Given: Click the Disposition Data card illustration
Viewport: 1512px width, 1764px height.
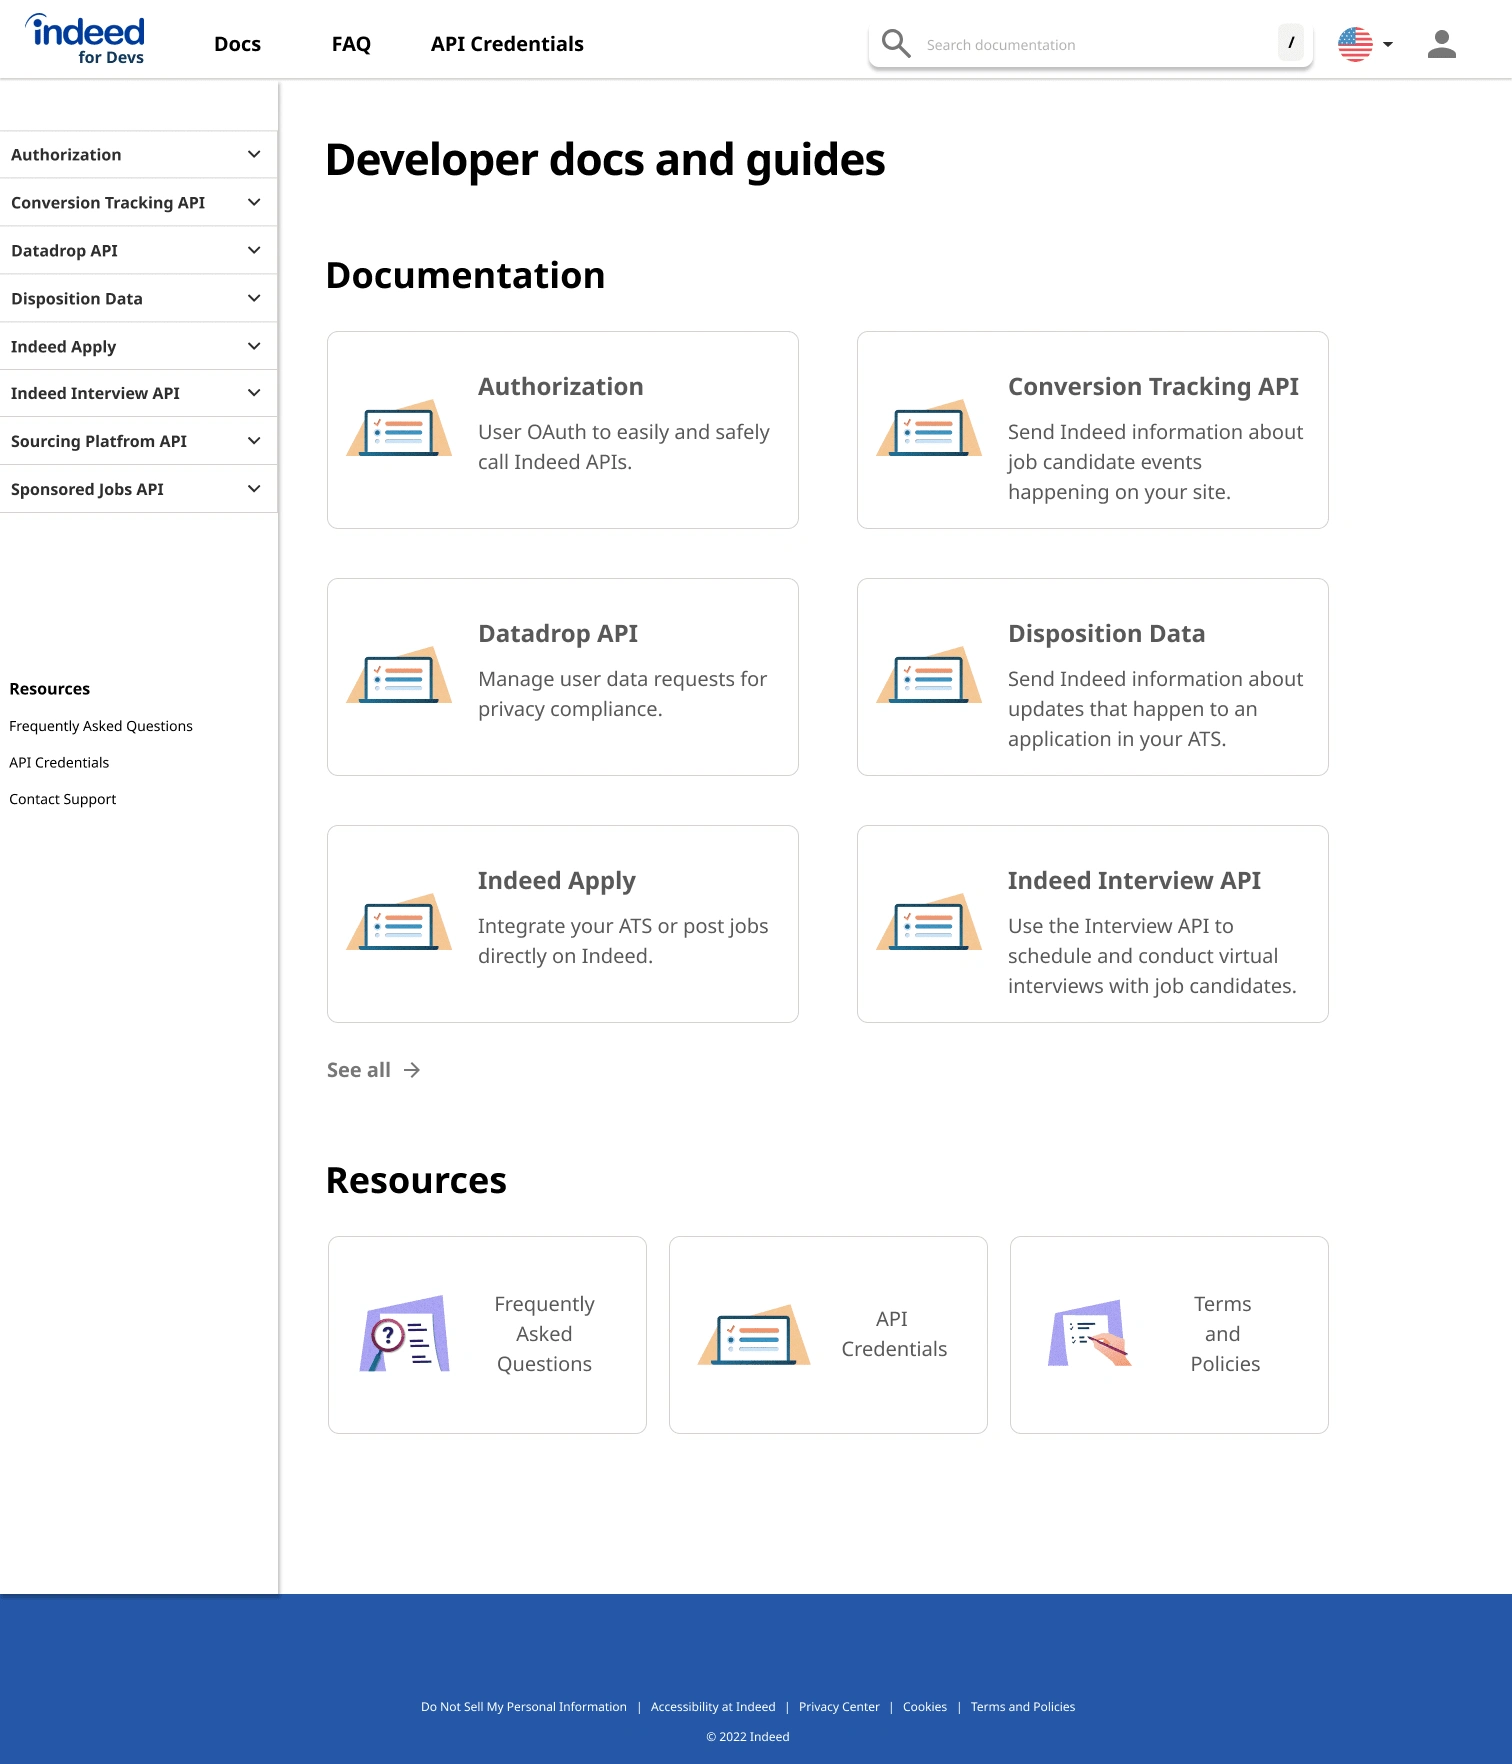Looking at the screenshot, I should tap(929, 675).
